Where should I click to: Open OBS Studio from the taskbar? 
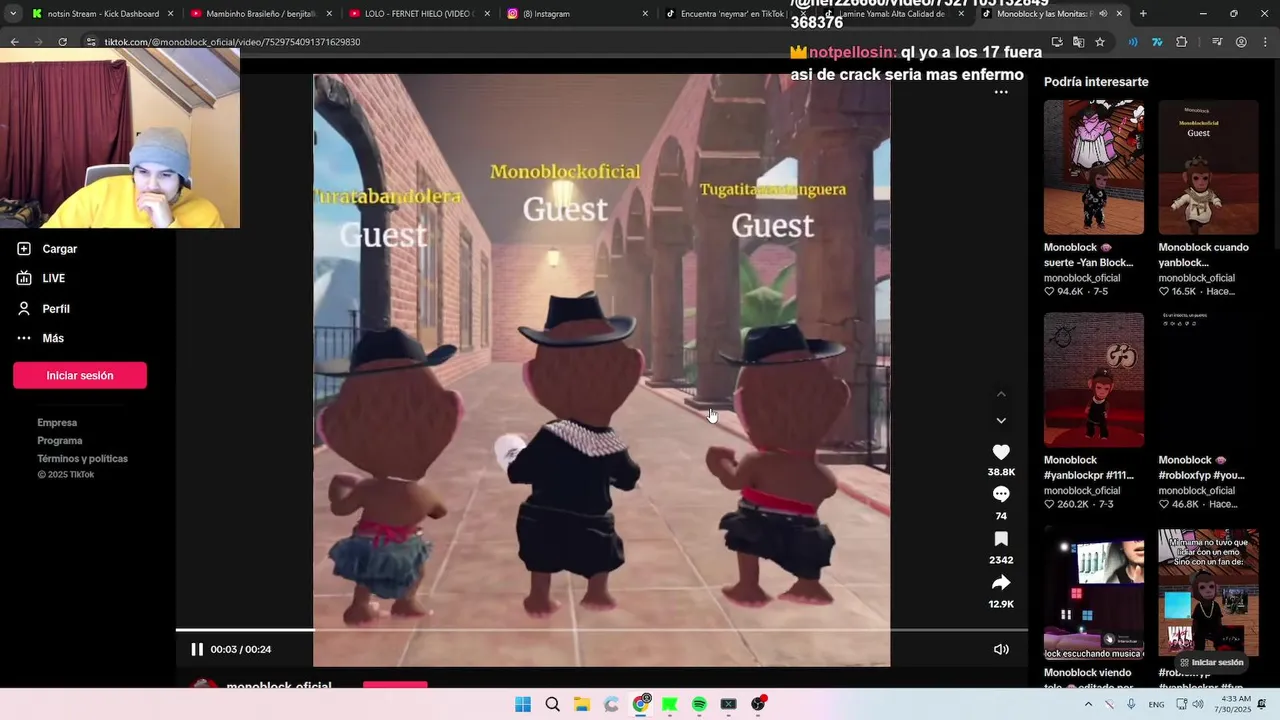pos(758,704)
